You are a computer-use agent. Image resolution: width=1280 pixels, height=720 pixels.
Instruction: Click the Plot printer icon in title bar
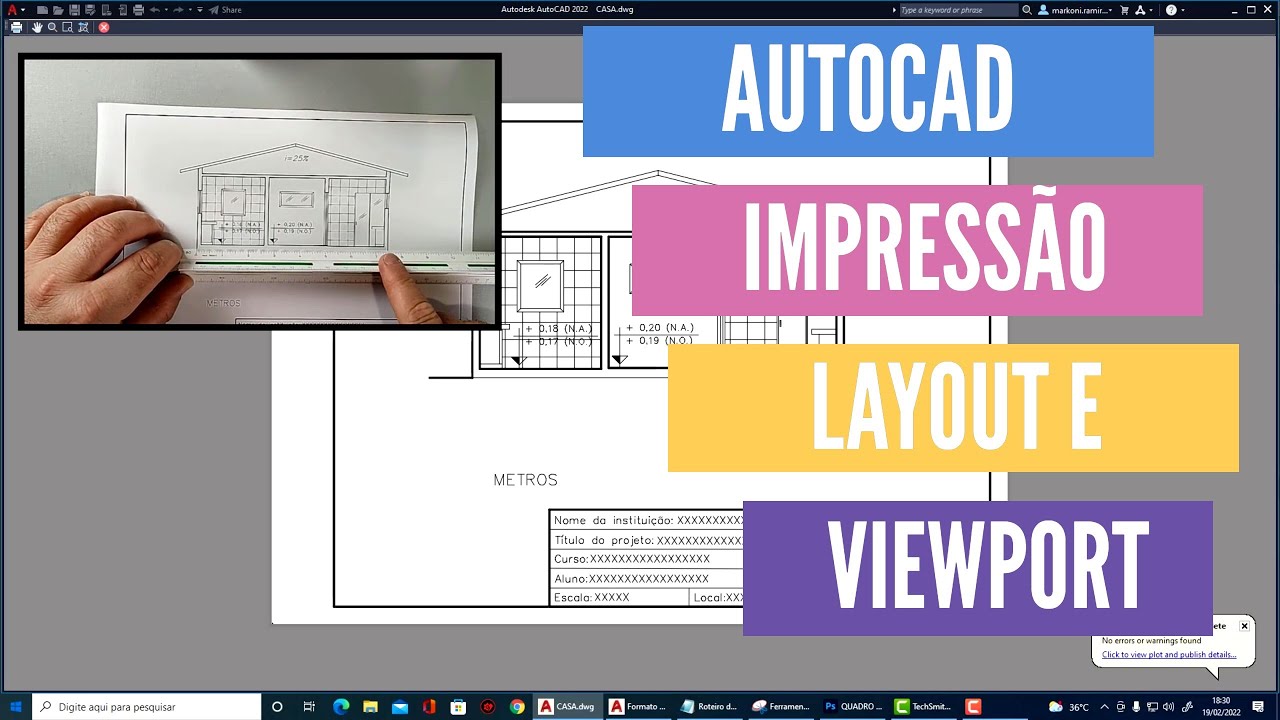click(x=138, y=10)
